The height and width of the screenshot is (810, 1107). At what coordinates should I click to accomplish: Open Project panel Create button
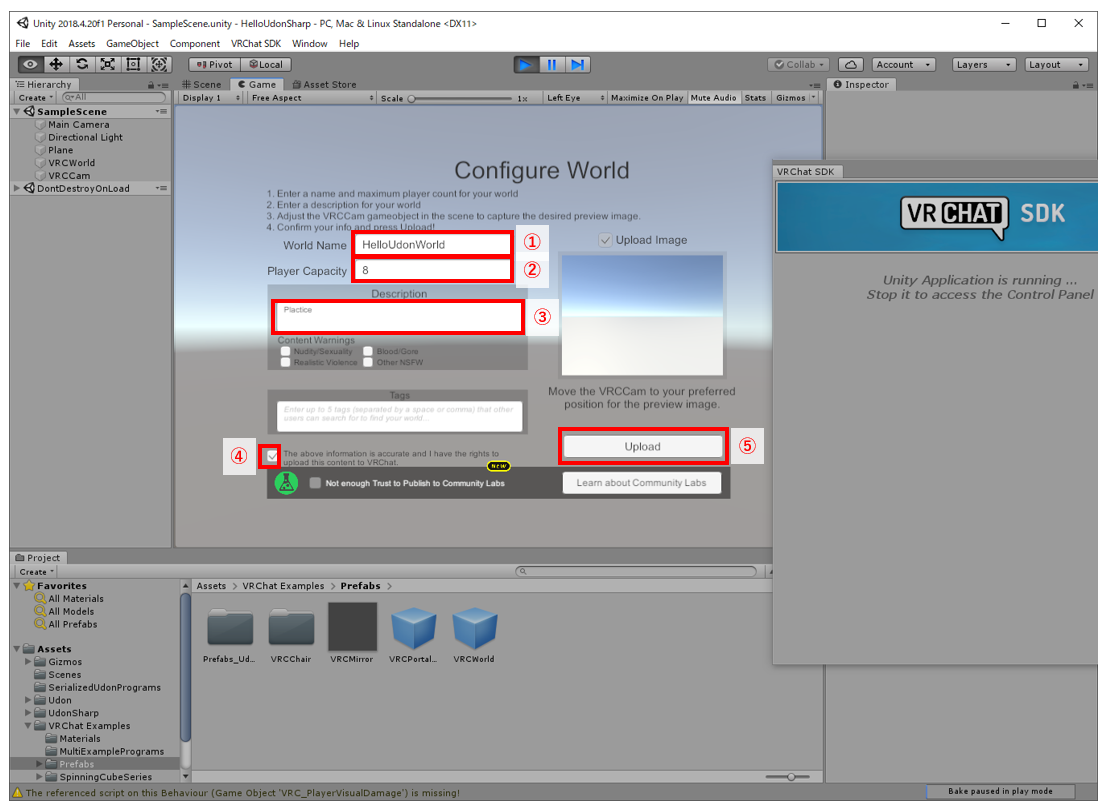point(36,572)
